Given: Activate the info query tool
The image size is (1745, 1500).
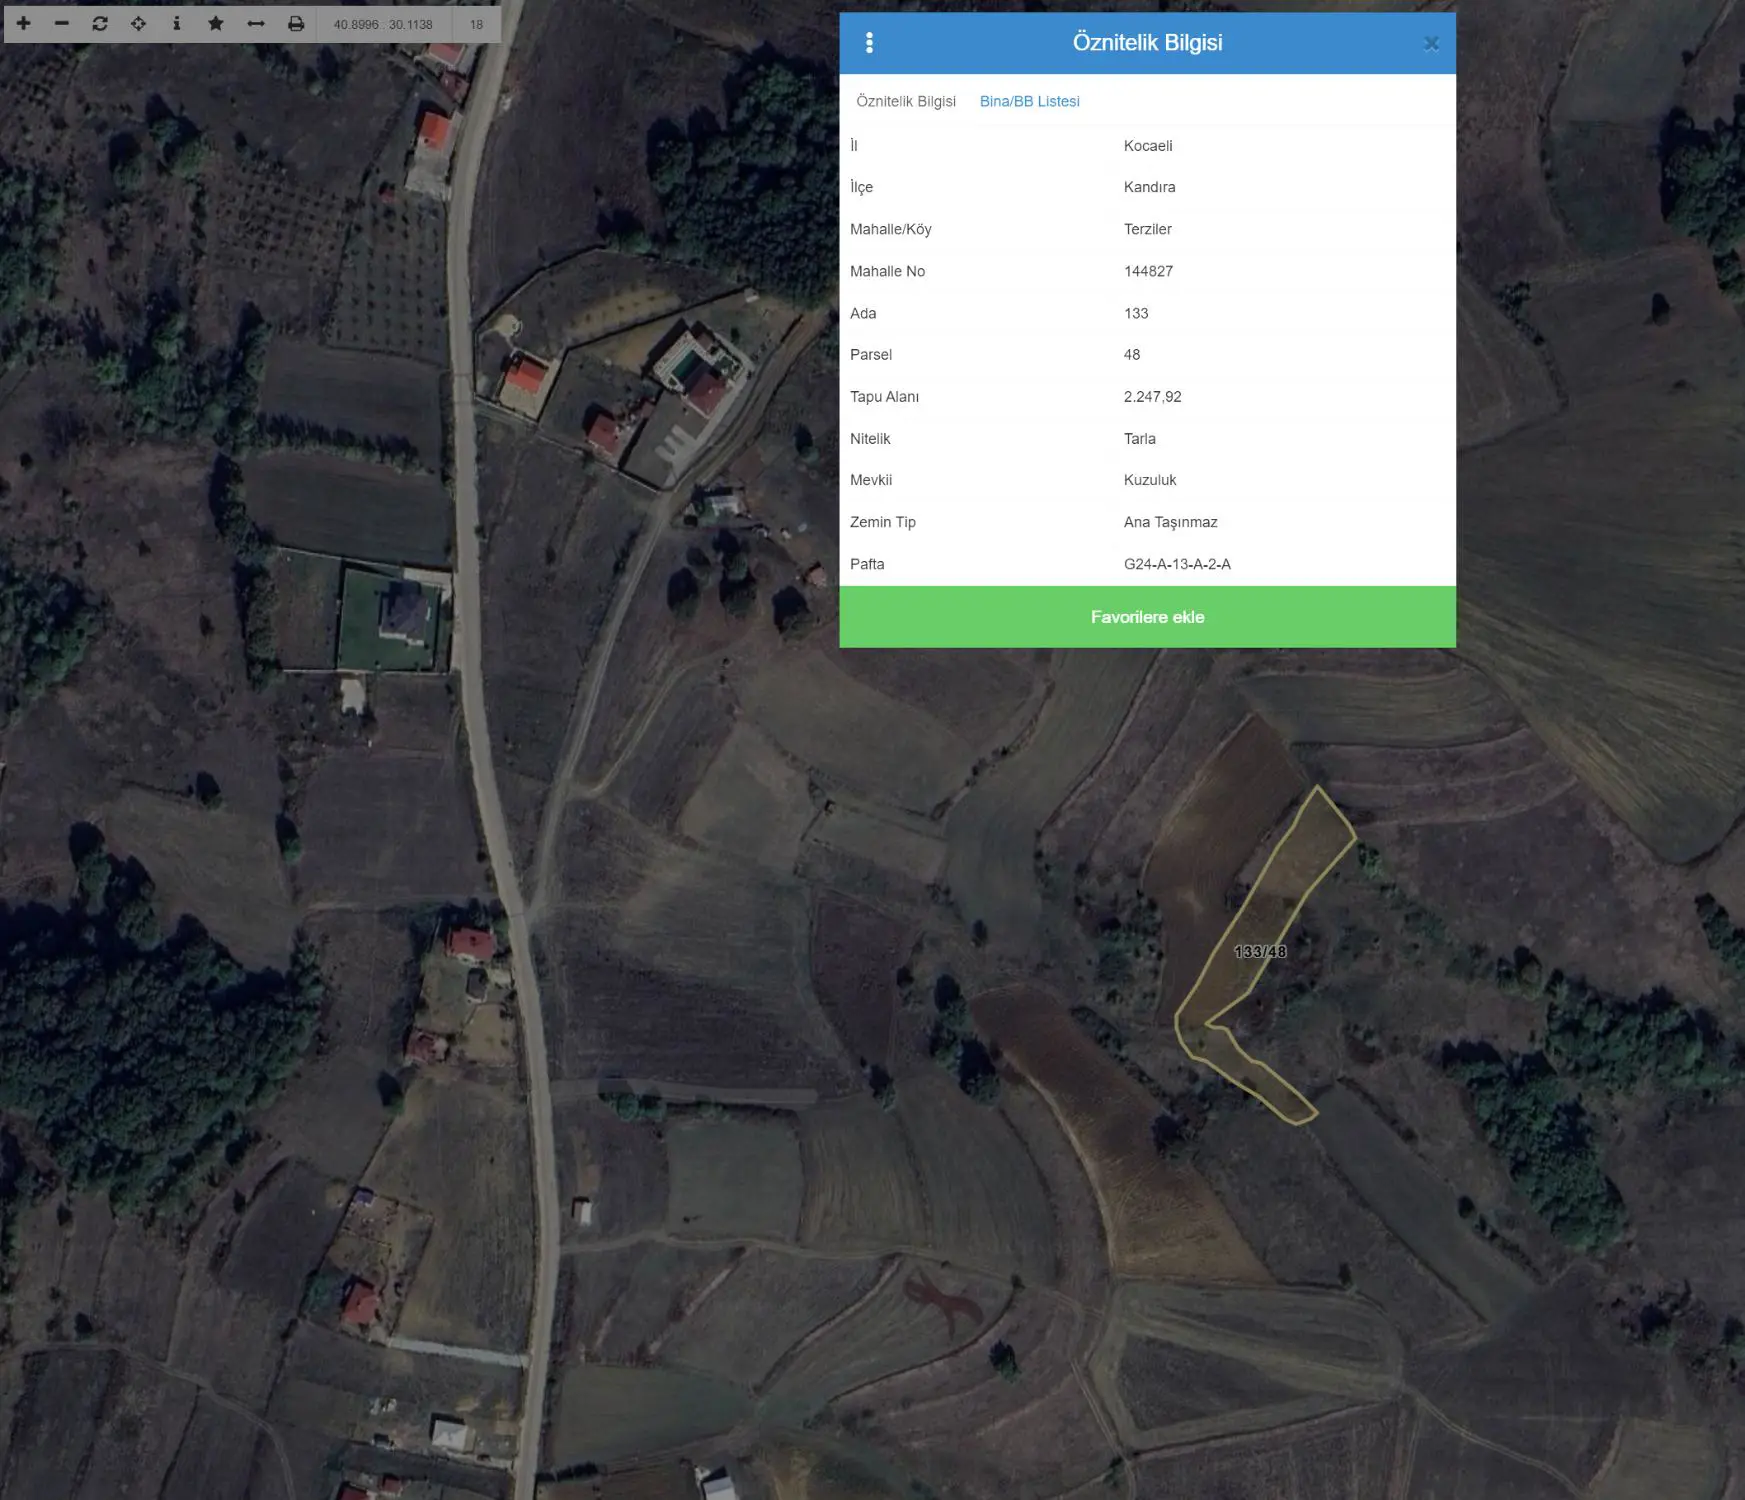Looking at the screenshot, I should (x=177, y=23).
